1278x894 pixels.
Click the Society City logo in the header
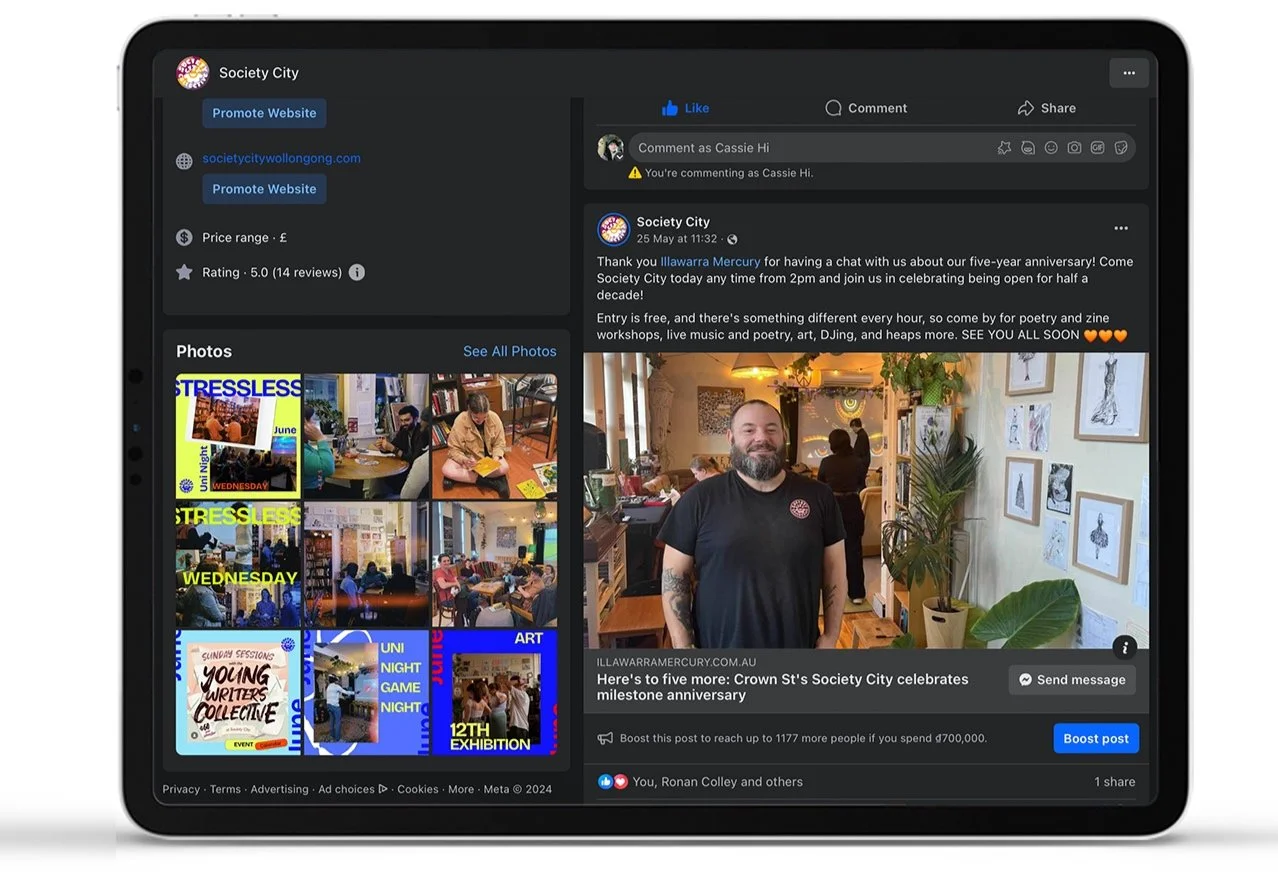click(193, 73)
